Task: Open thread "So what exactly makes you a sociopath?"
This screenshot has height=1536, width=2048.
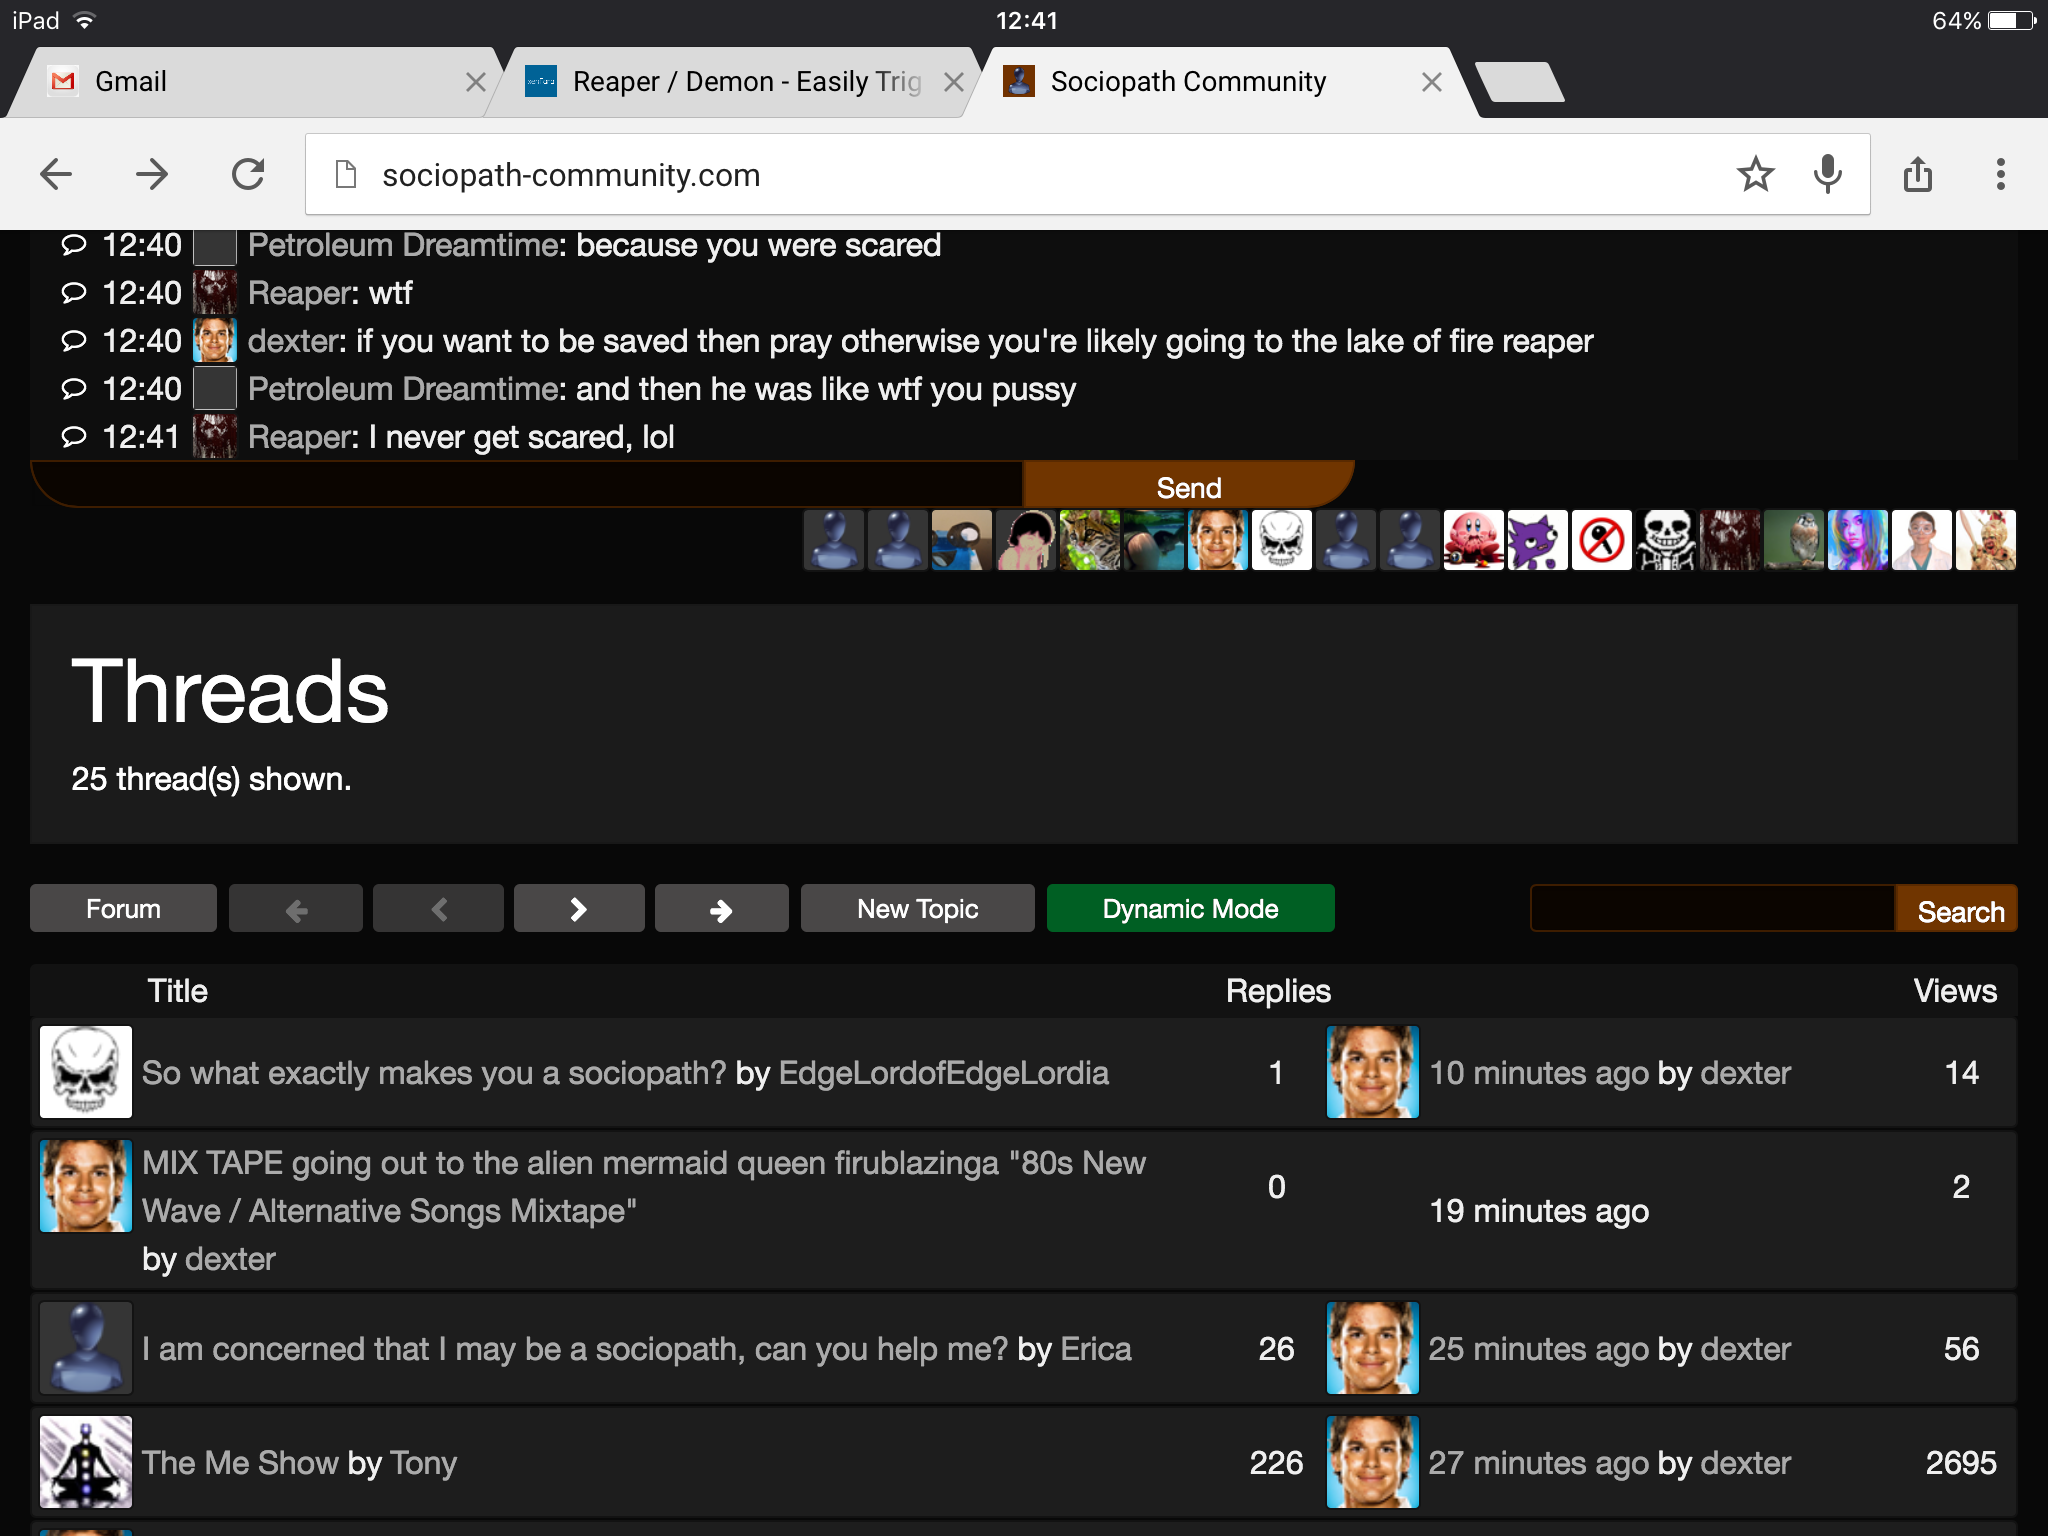Action: coord(434,1073)
